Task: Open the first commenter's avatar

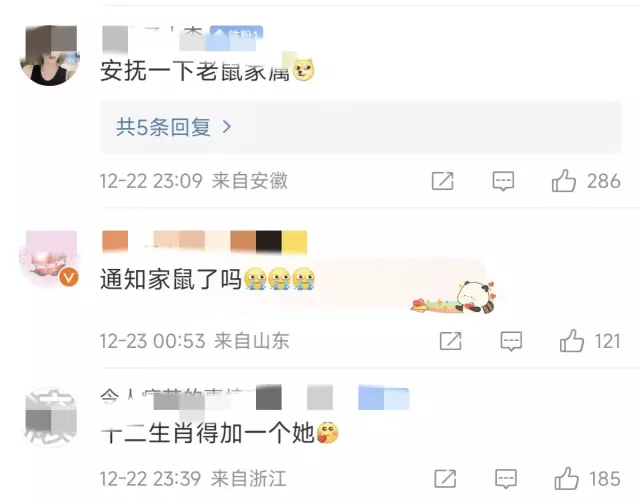Action: (50, 55)
